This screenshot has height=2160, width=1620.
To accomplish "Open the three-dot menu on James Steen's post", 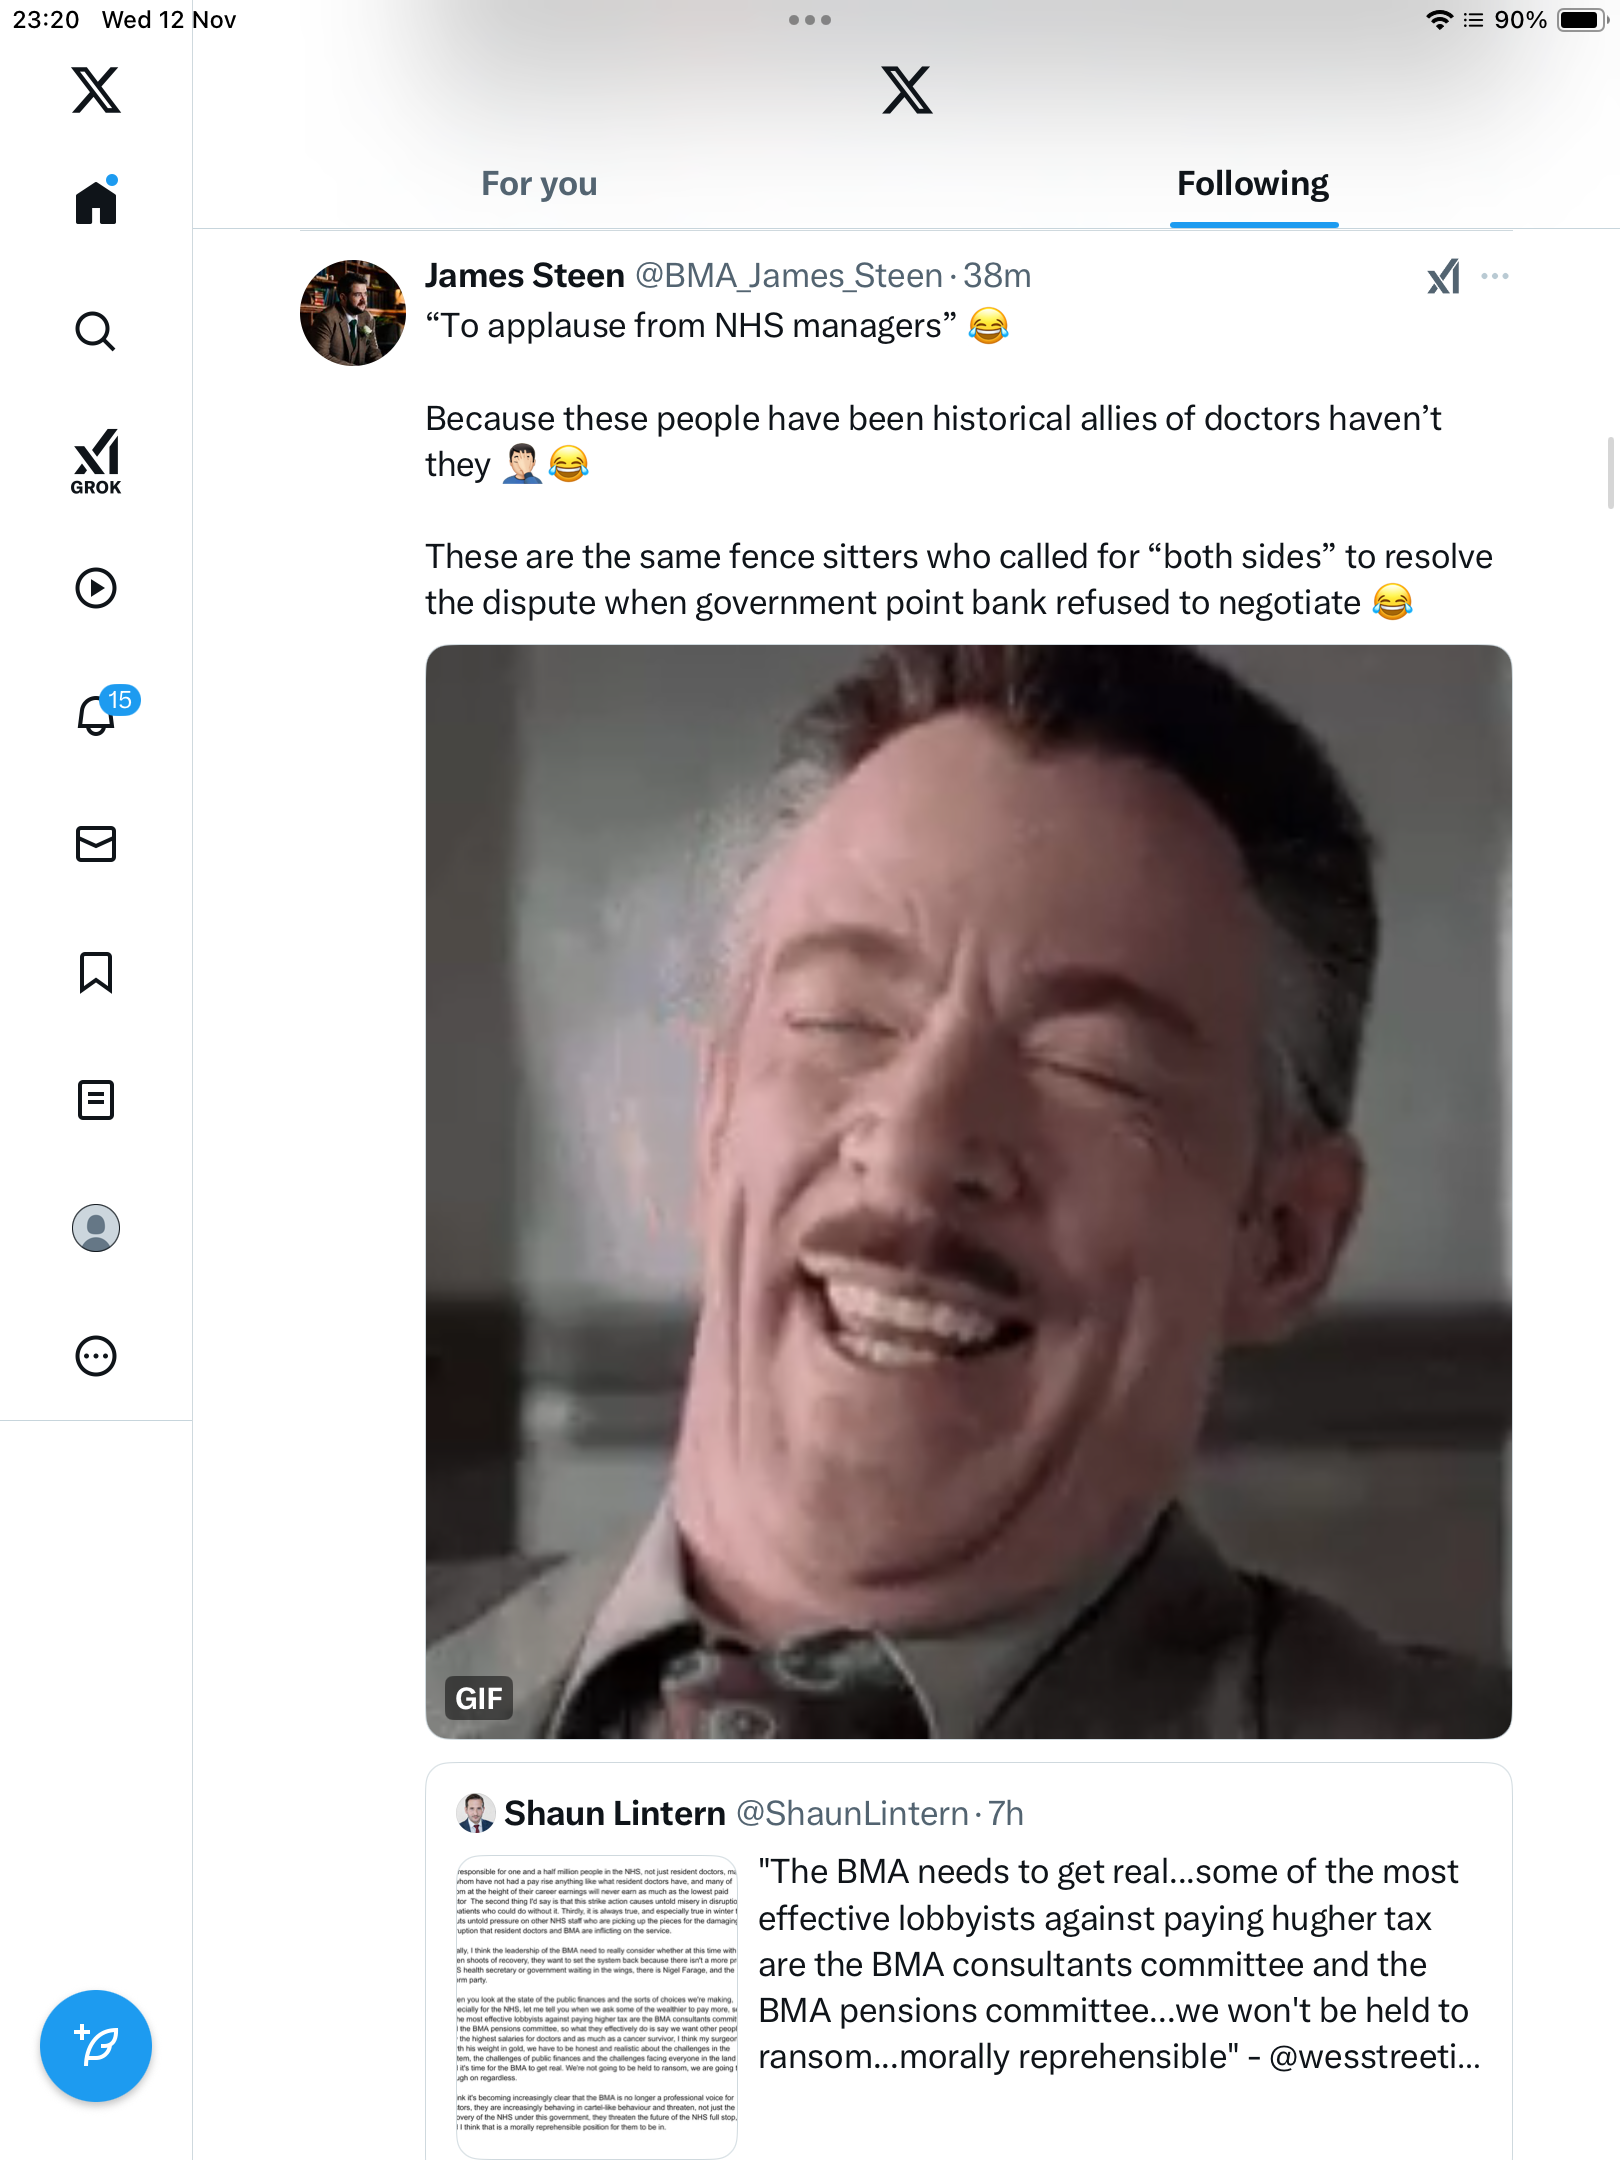I will click(x=1494, y=276).
